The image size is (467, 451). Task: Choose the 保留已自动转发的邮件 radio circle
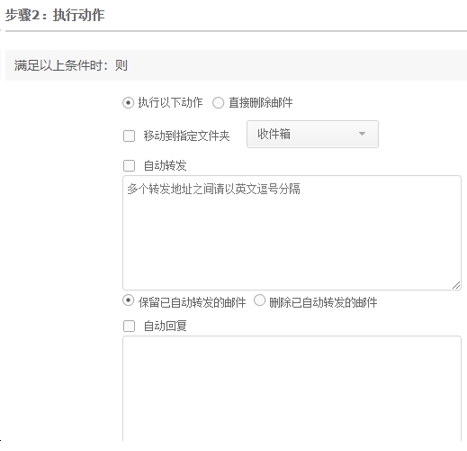128,300
